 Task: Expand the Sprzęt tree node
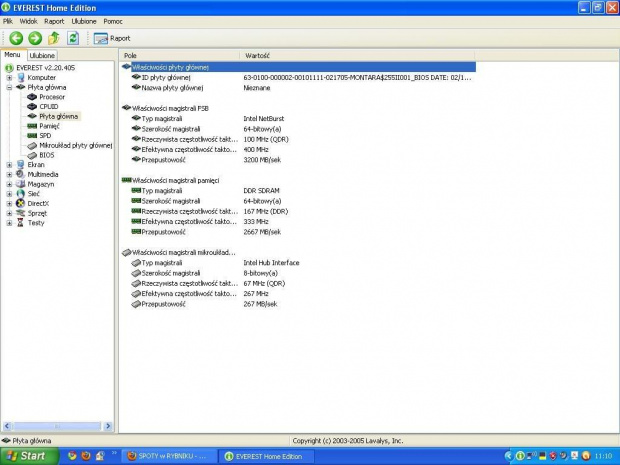(9, 213)
